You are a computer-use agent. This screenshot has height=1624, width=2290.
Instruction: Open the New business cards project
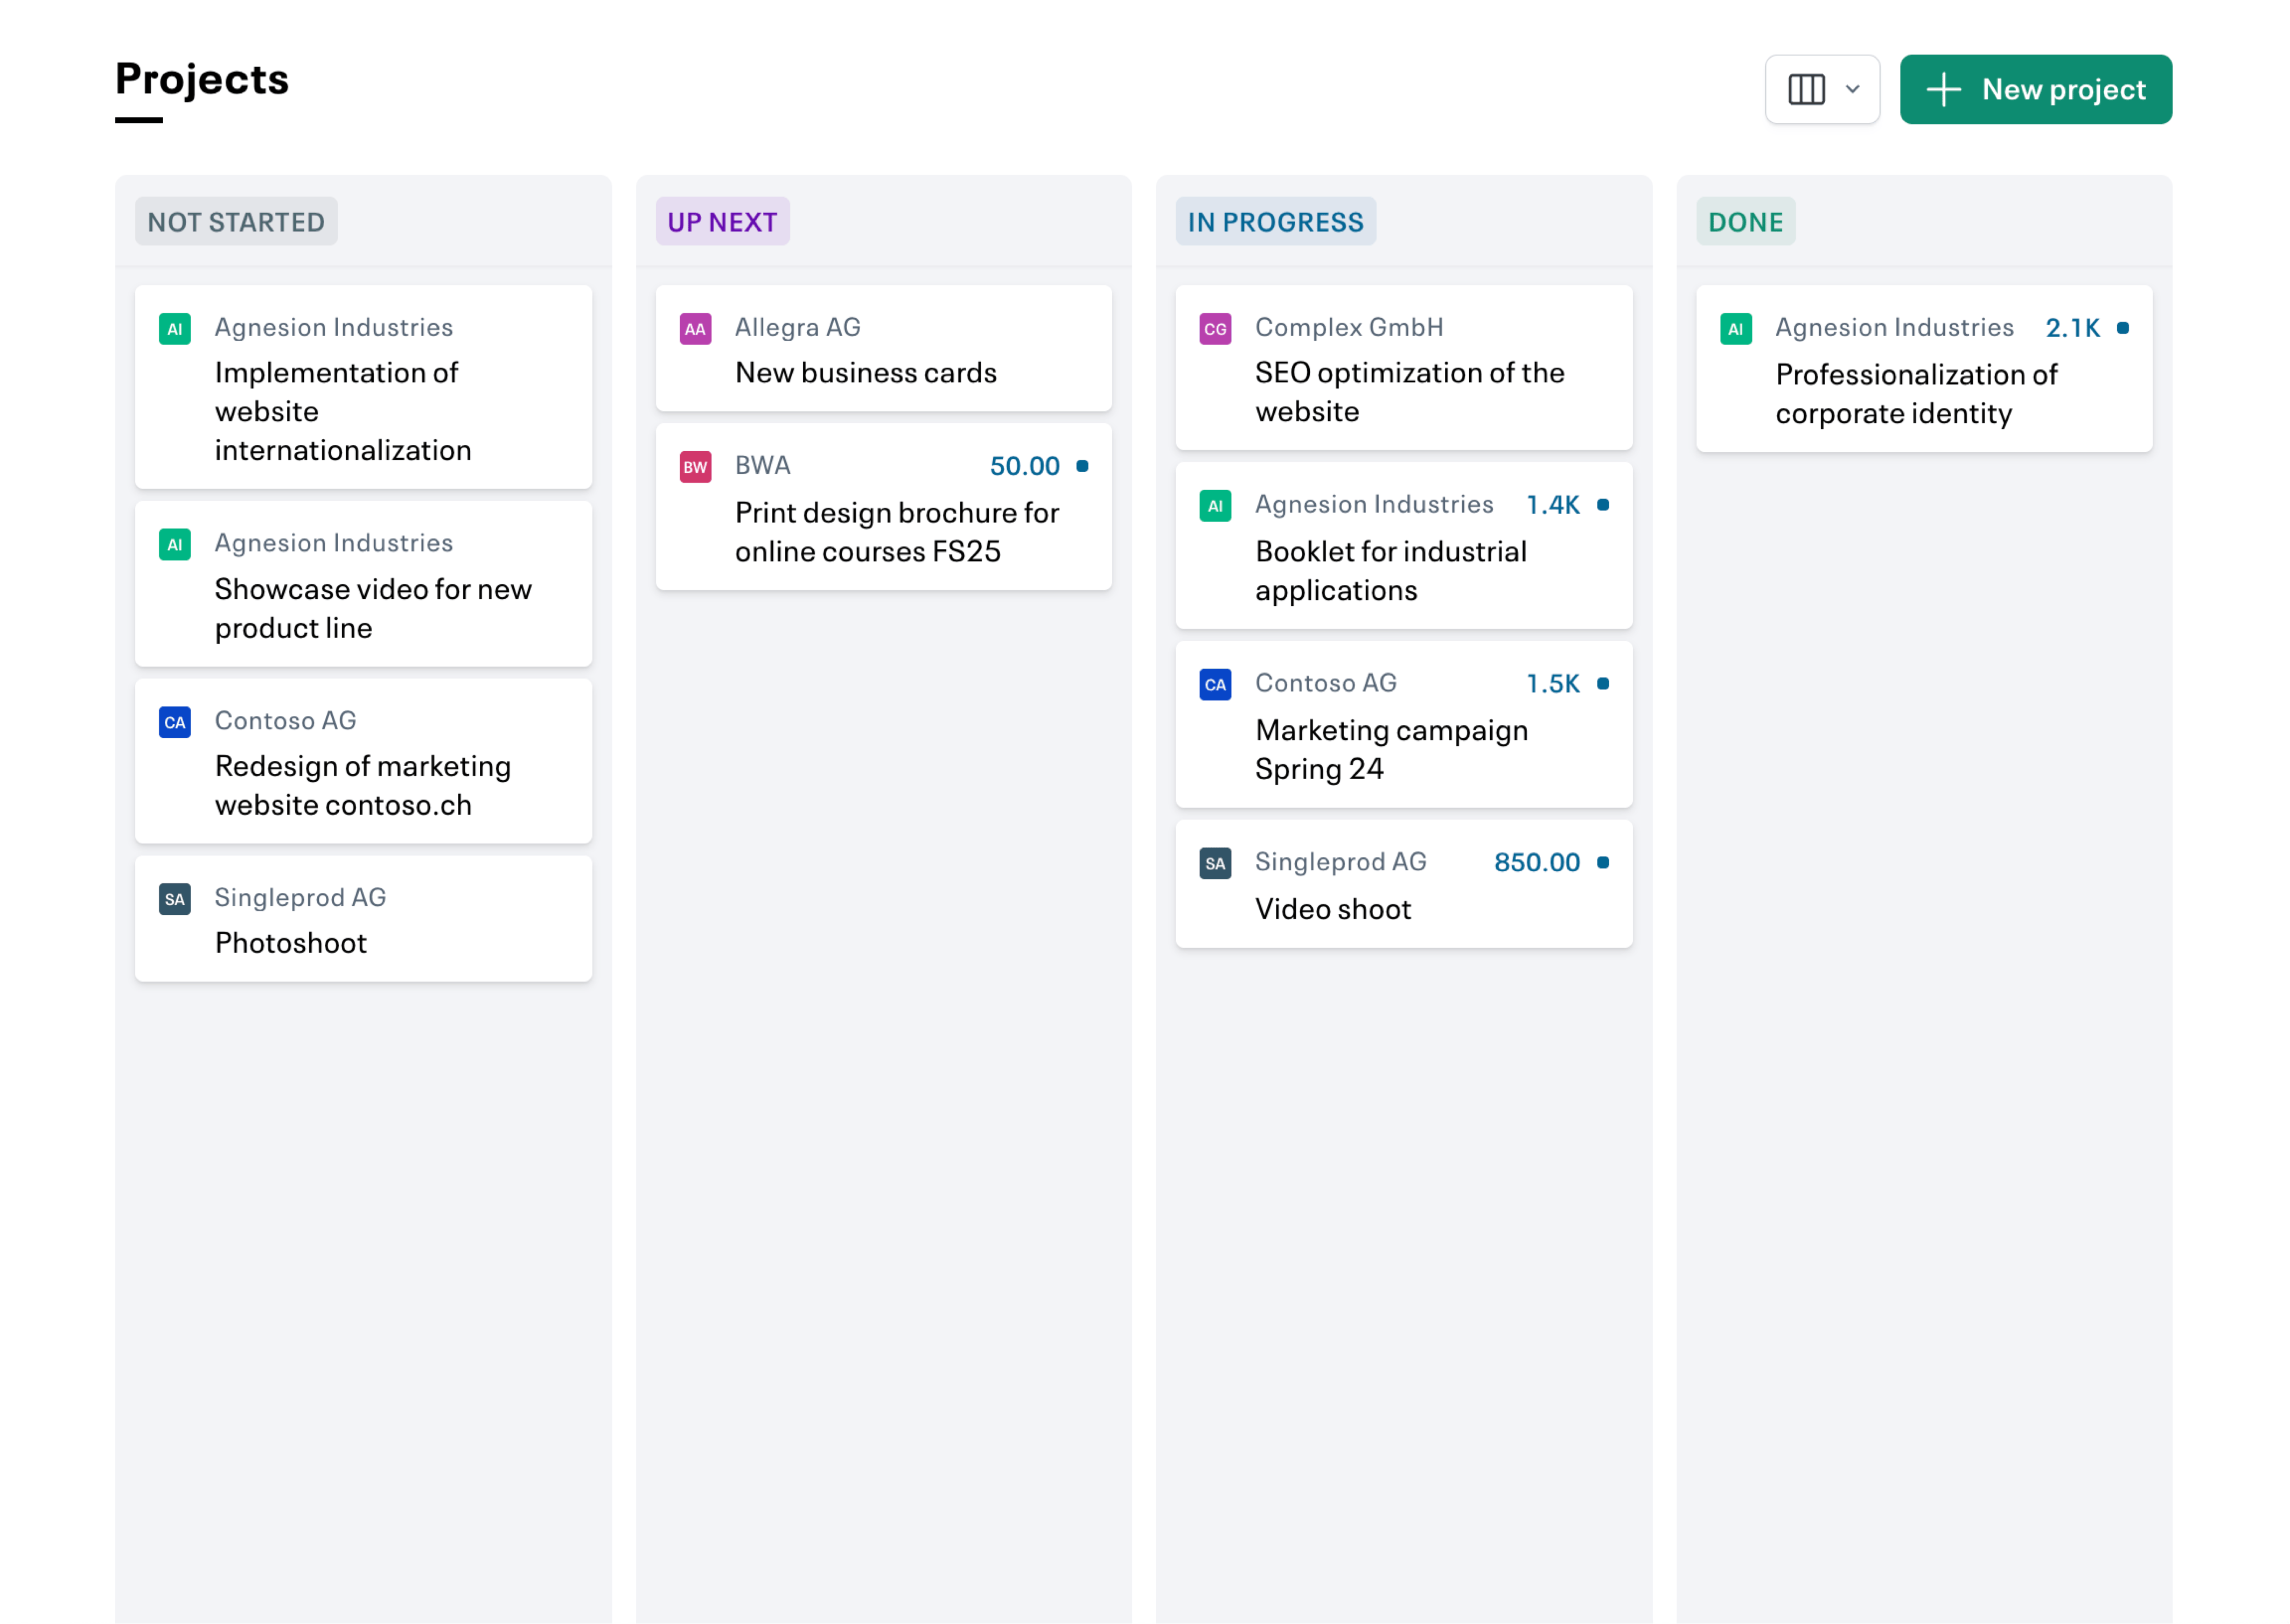point(865,373)
